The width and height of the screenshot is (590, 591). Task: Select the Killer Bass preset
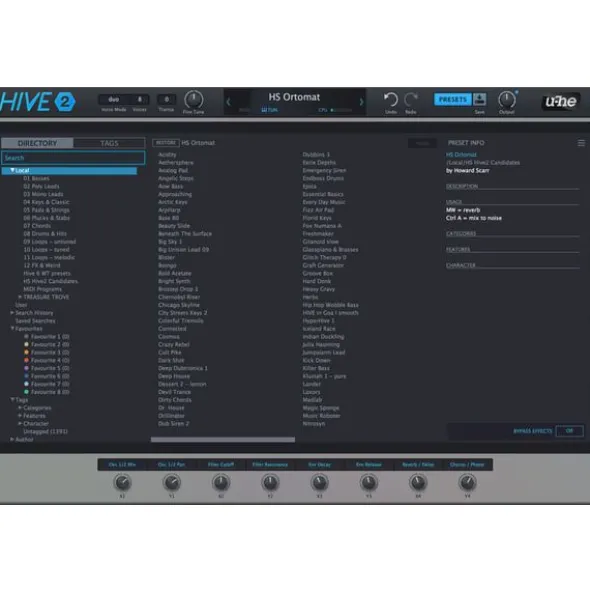click(316, 368)
